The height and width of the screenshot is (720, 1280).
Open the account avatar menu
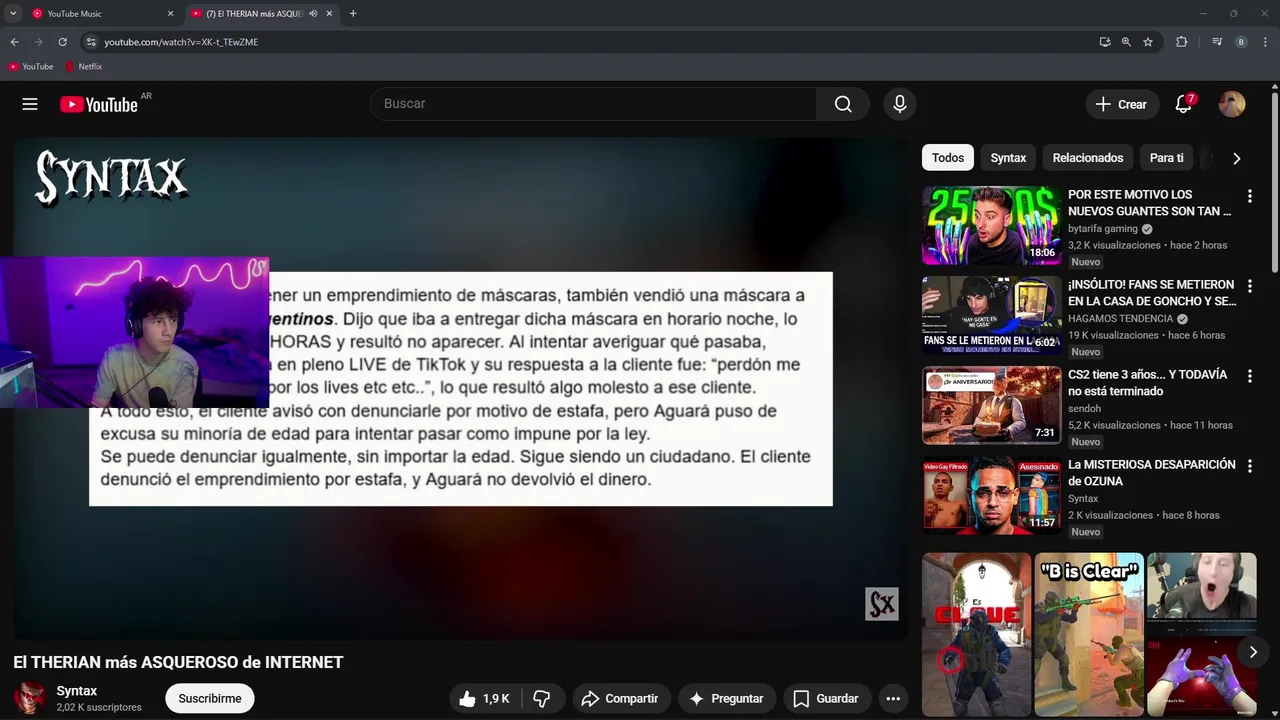pyautogui.click(x=1232, y=104)
